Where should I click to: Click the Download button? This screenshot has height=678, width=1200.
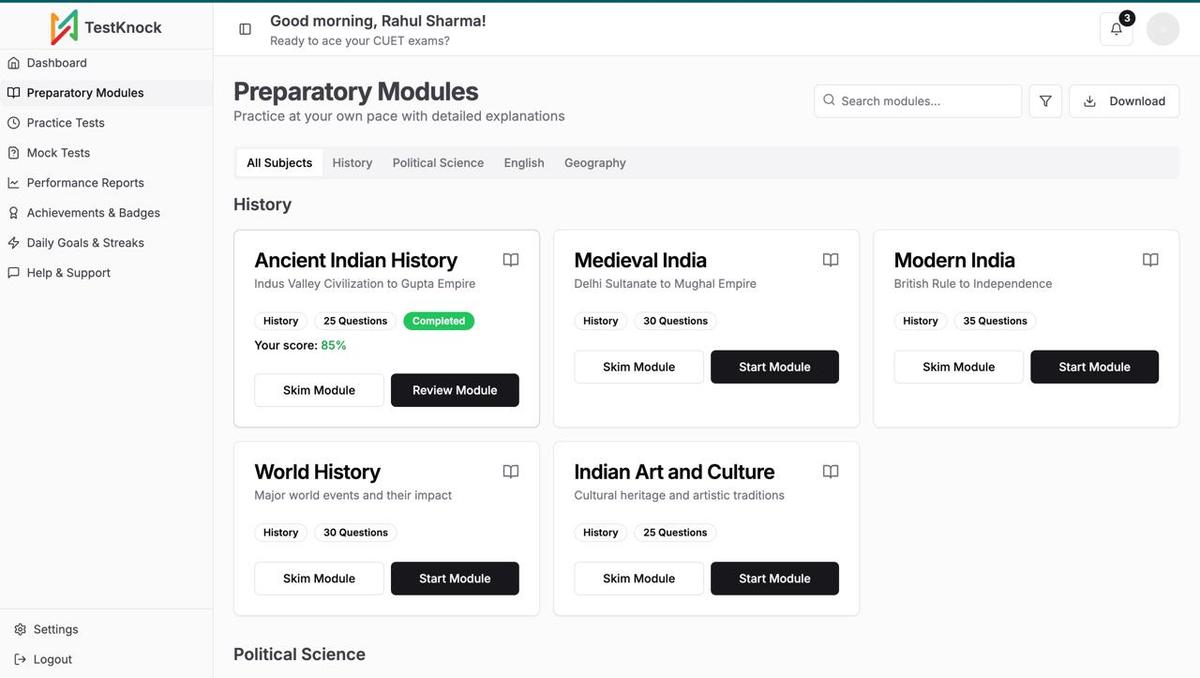pos(1124,100)
